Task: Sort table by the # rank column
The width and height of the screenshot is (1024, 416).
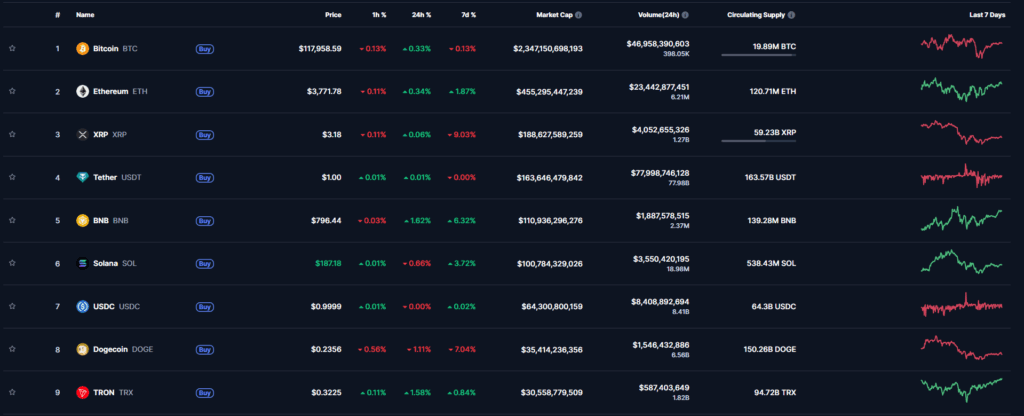Action: [57, 14]
